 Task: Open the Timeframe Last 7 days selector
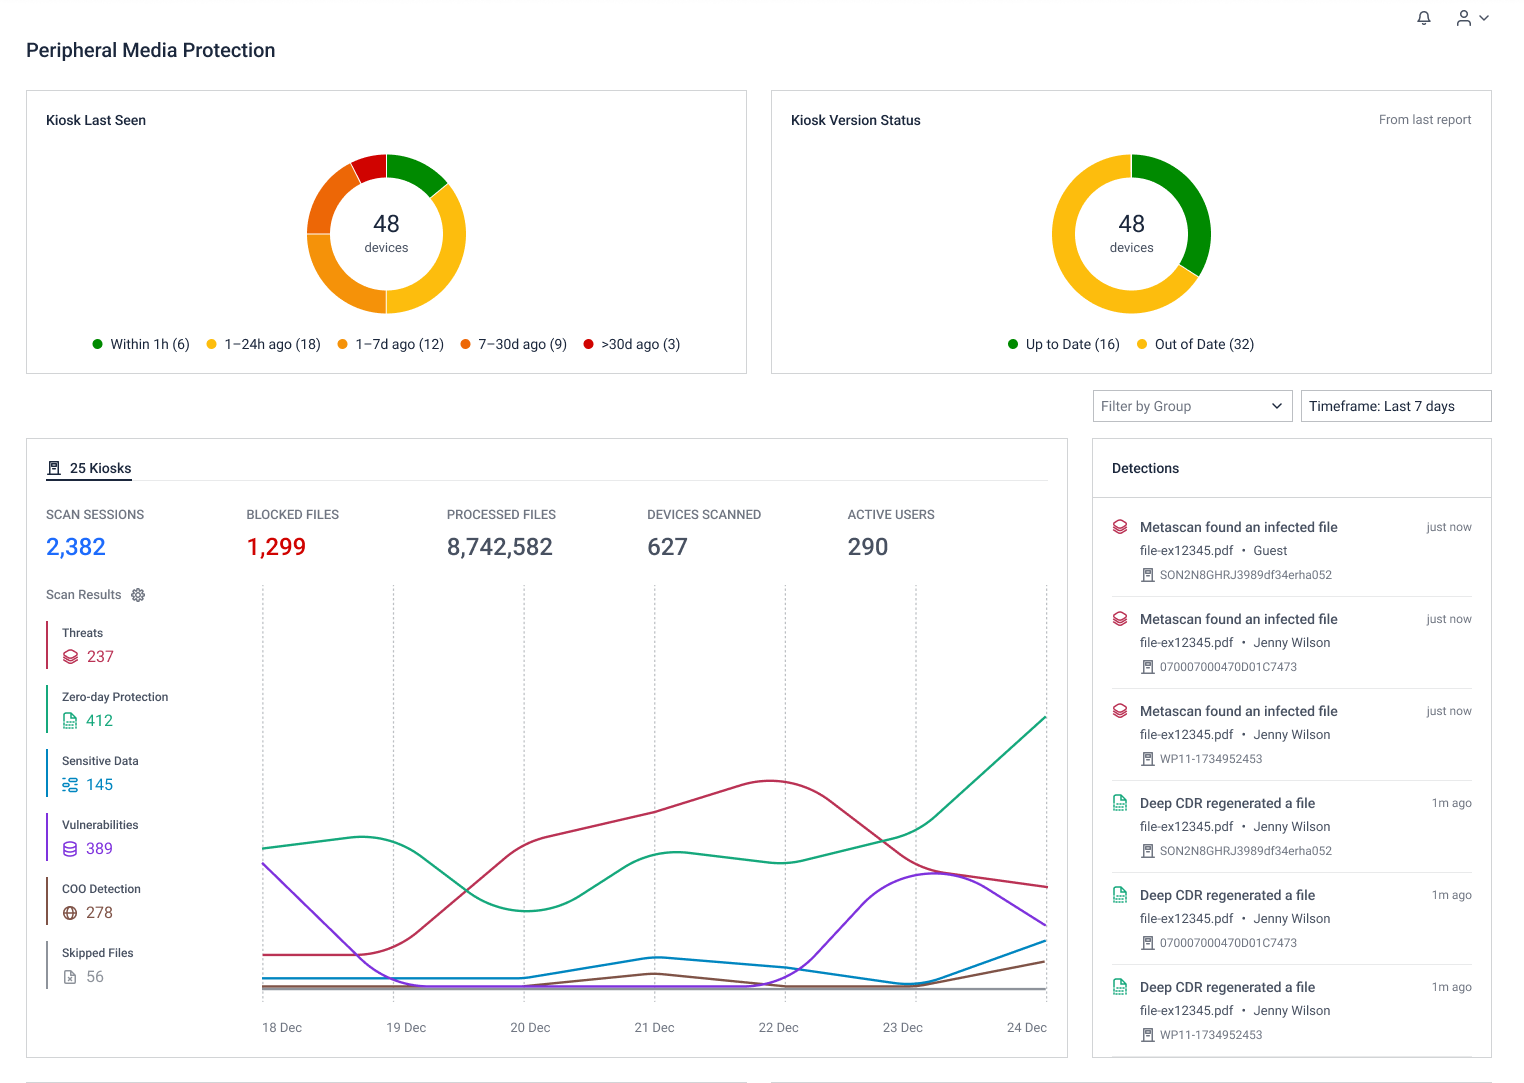coord(1395,406)
